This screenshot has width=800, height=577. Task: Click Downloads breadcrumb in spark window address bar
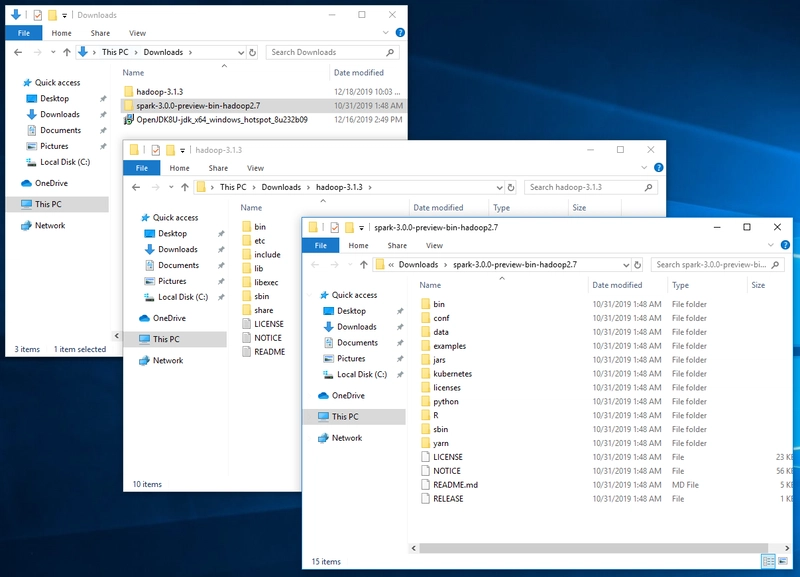(418, 265)
